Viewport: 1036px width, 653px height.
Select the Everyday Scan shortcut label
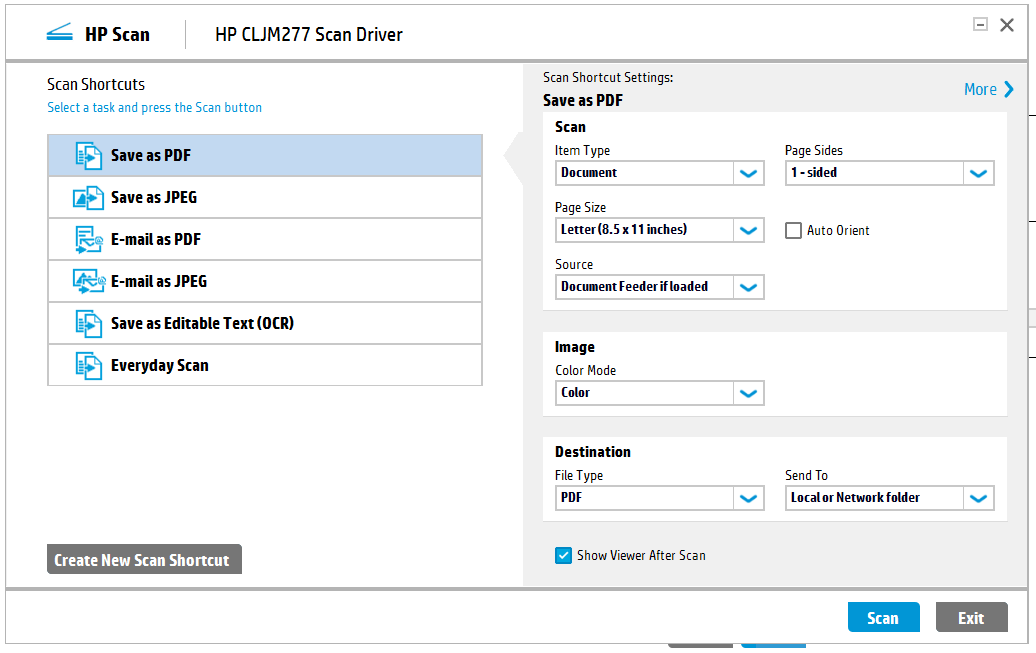[x=159, y=366]
